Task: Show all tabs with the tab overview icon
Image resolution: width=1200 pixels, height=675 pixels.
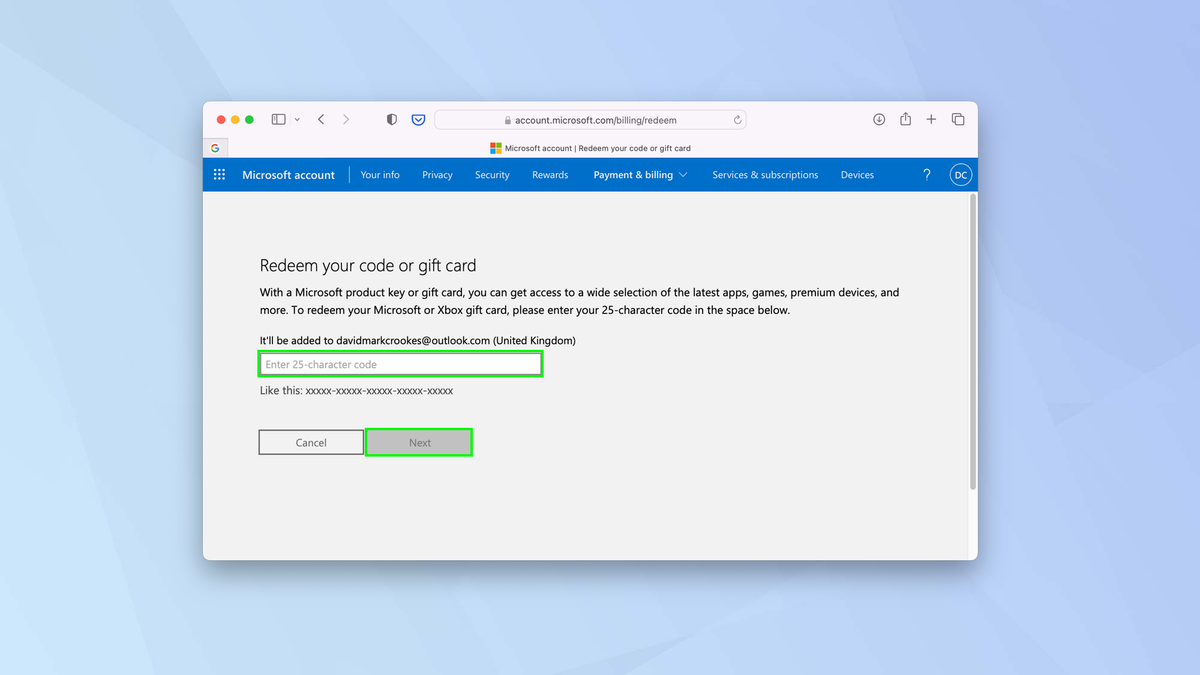Action: tap(957, 119)
